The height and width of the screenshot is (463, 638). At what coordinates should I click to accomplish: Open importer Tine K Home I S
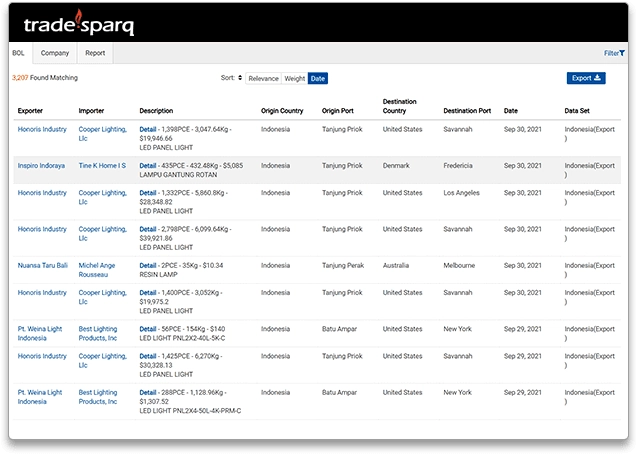(102, 166)
